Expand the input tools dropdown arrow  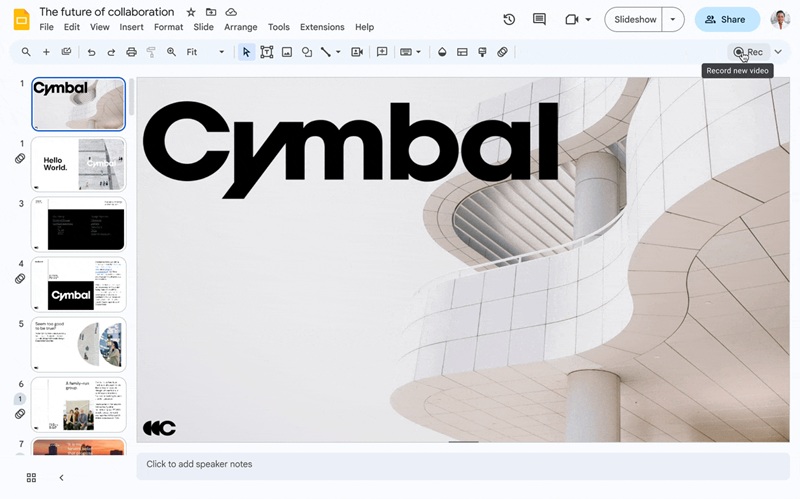[x=418, y=52]
